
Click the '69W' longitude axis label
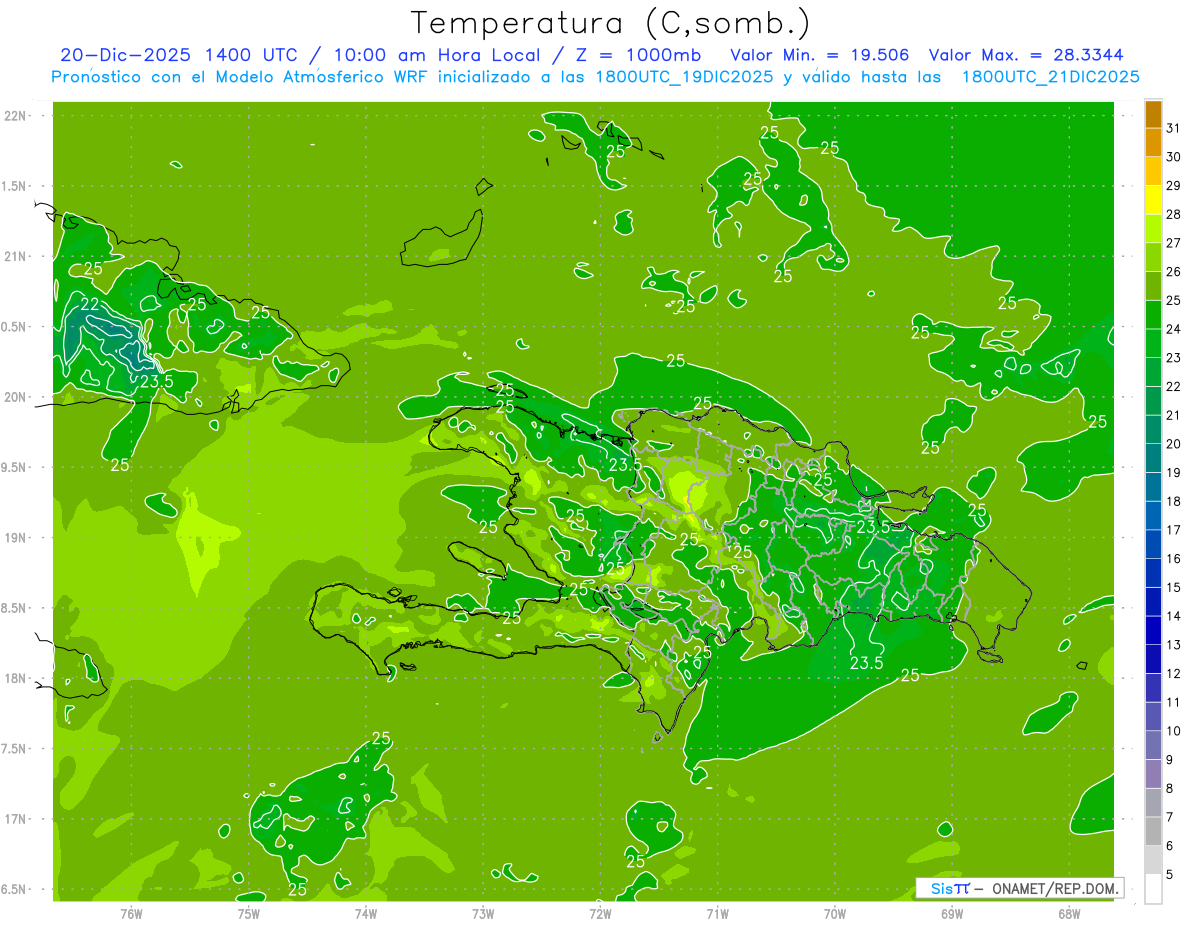click(952, 914)
